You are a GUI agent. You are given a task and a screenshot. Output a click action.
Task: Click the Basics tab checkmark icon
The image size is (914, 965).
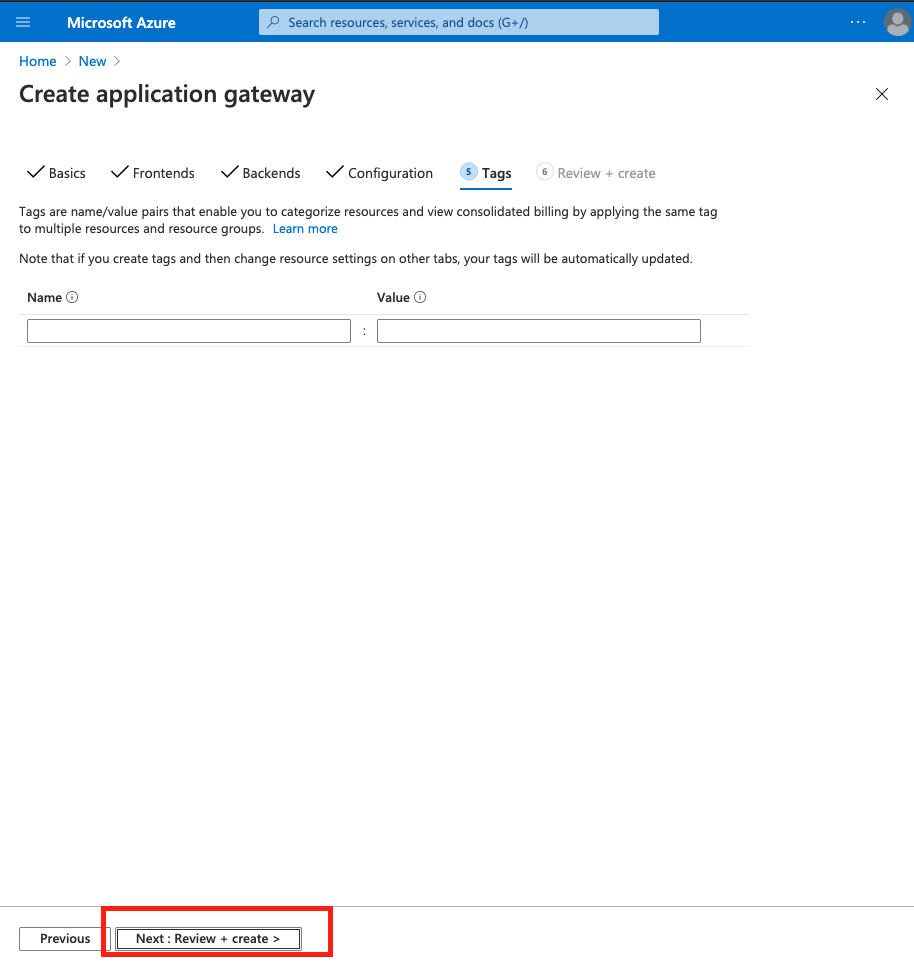(x=36, y=172)
